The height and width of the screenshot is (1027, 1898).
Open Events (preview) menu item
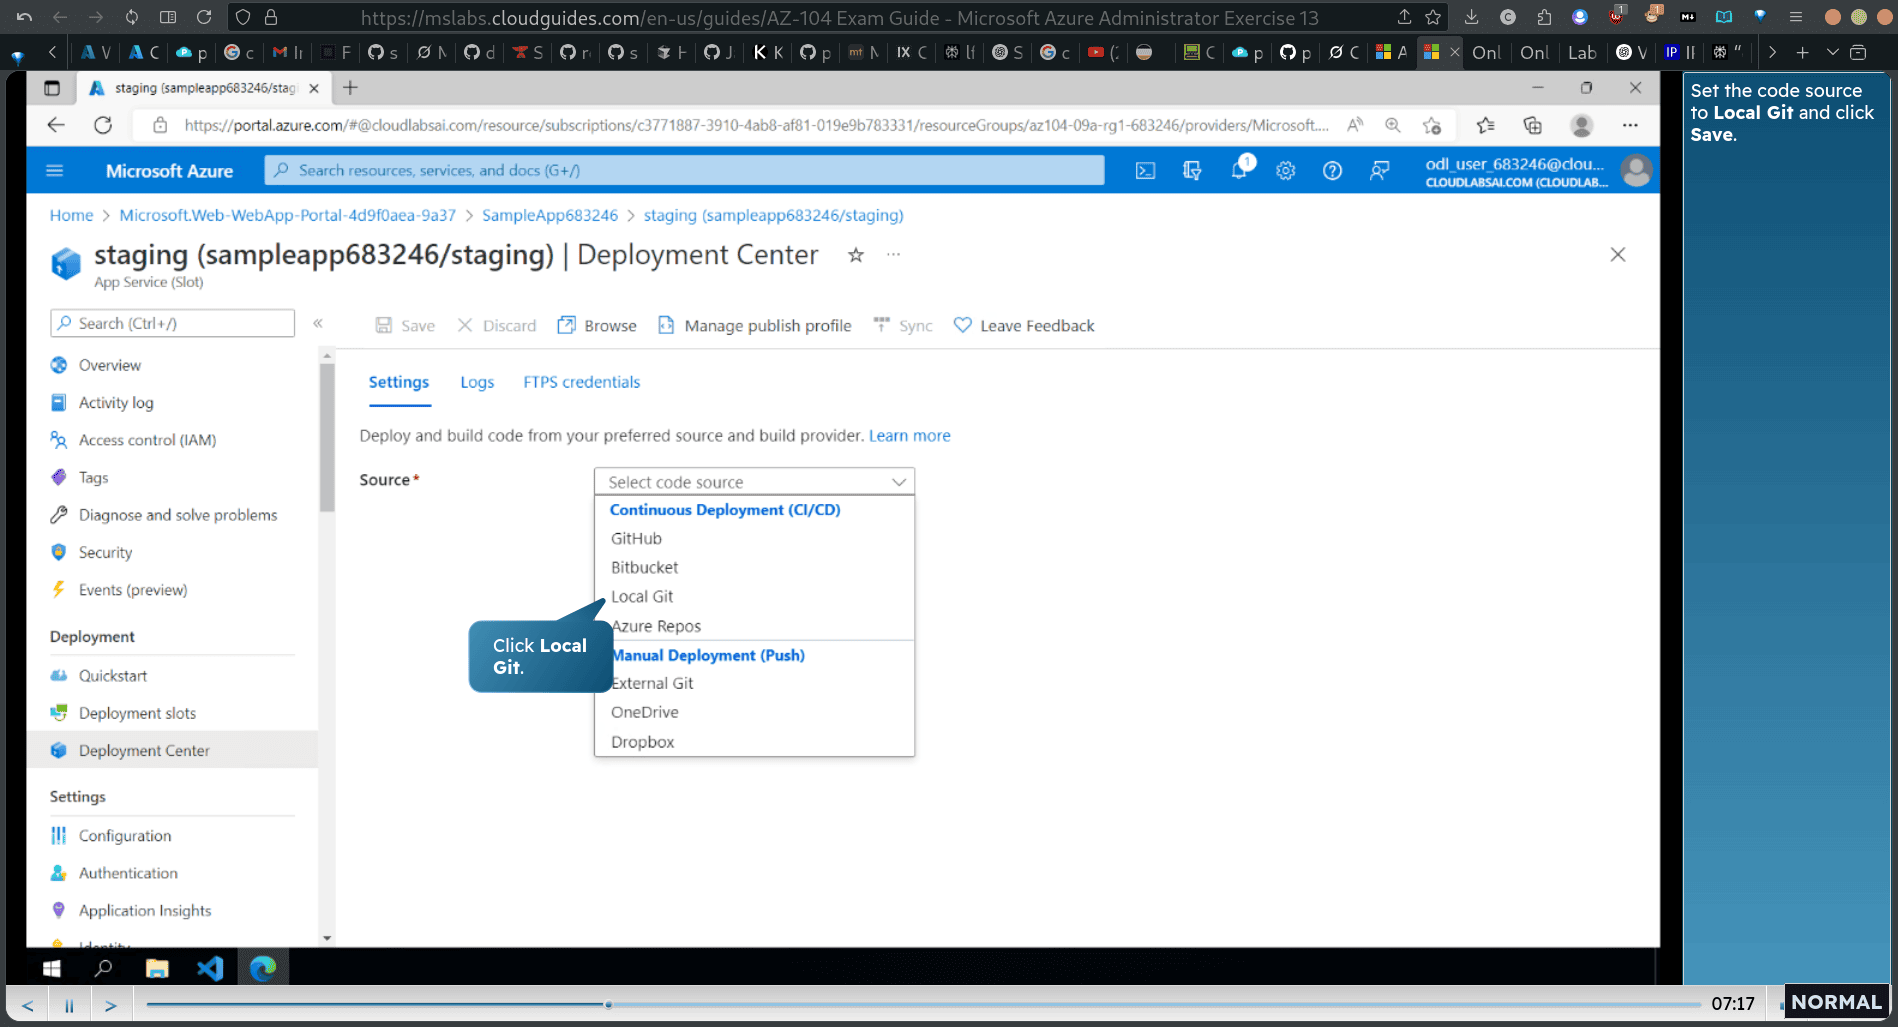coord(133,590)
